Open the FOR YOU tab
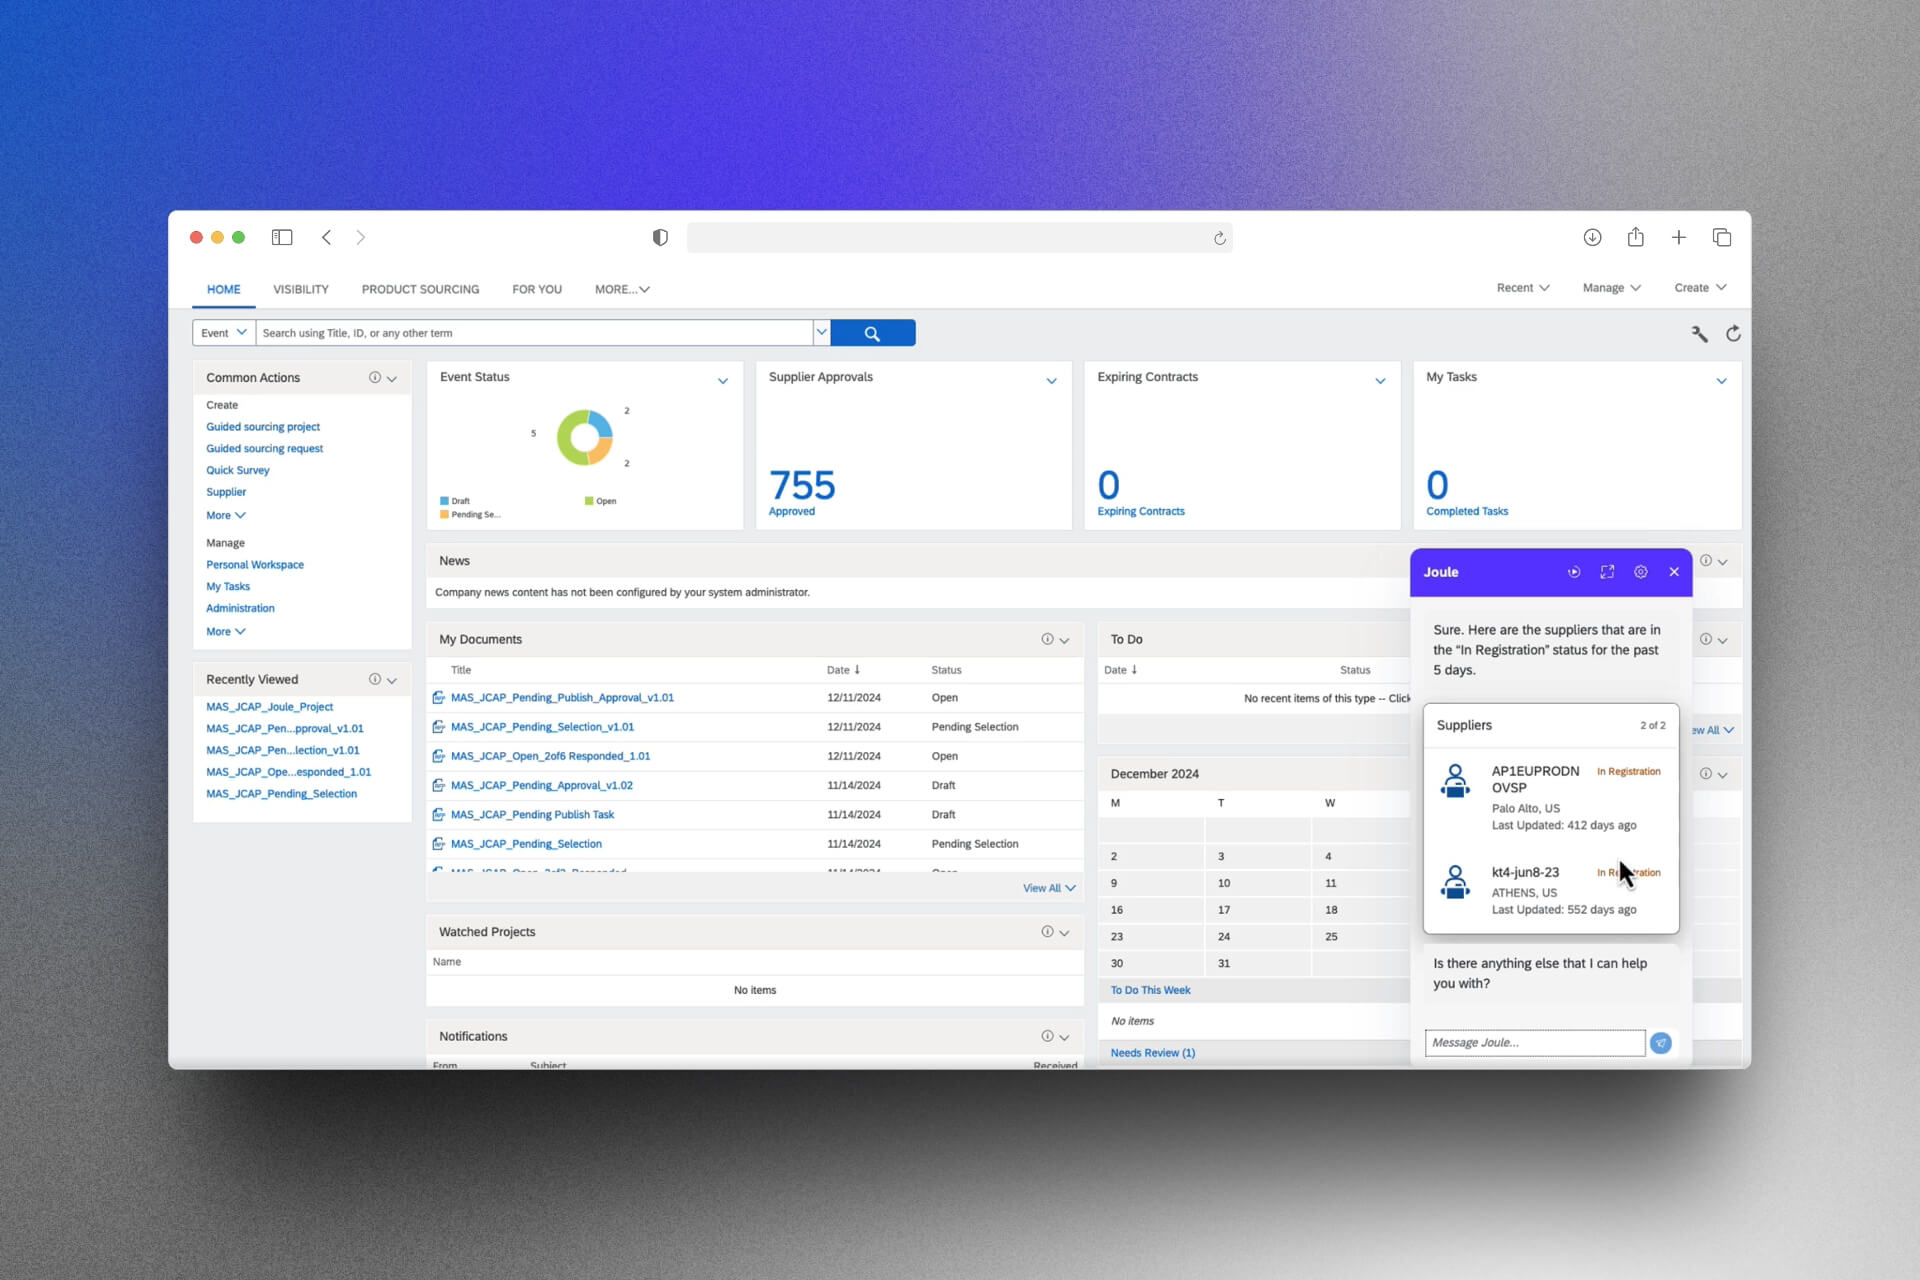Viewport: 1920px width, 1280px height. pos(537,289)
